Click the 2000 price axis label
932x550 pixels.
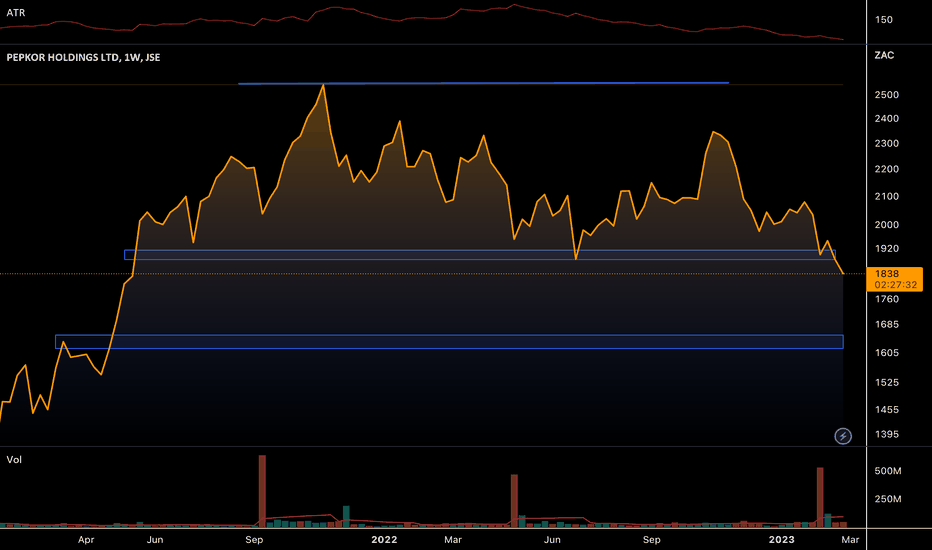point(887,225)
